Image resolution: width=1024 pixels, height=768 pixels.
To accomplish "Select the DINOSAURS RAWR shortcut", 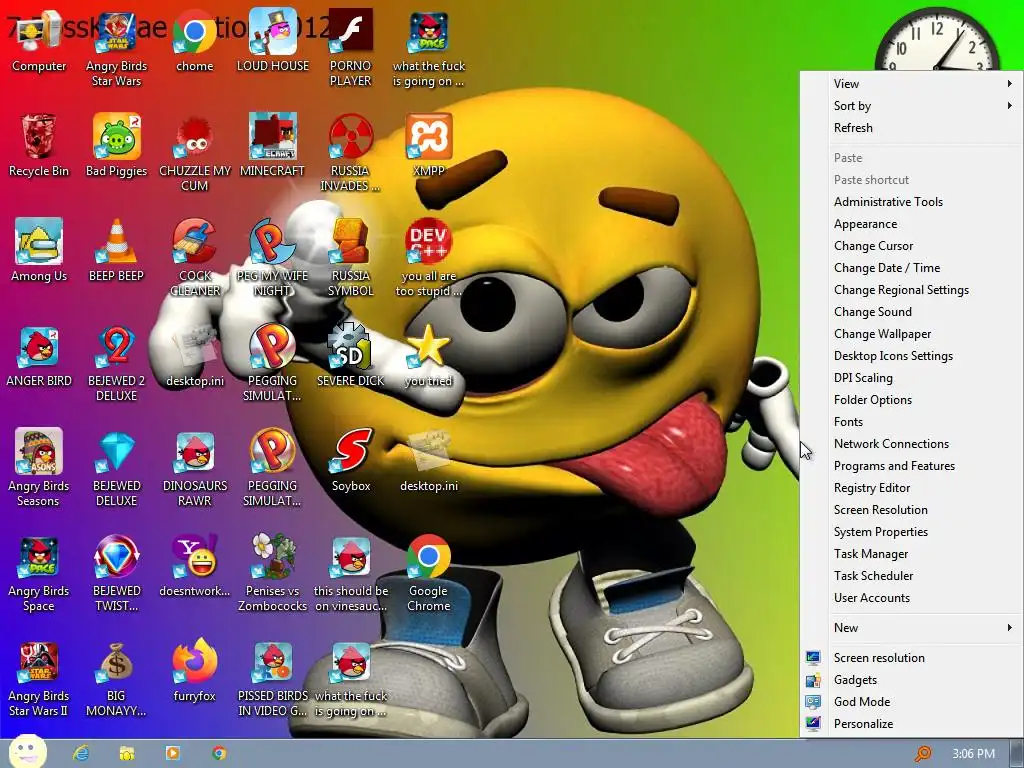I will coord(195,468).
